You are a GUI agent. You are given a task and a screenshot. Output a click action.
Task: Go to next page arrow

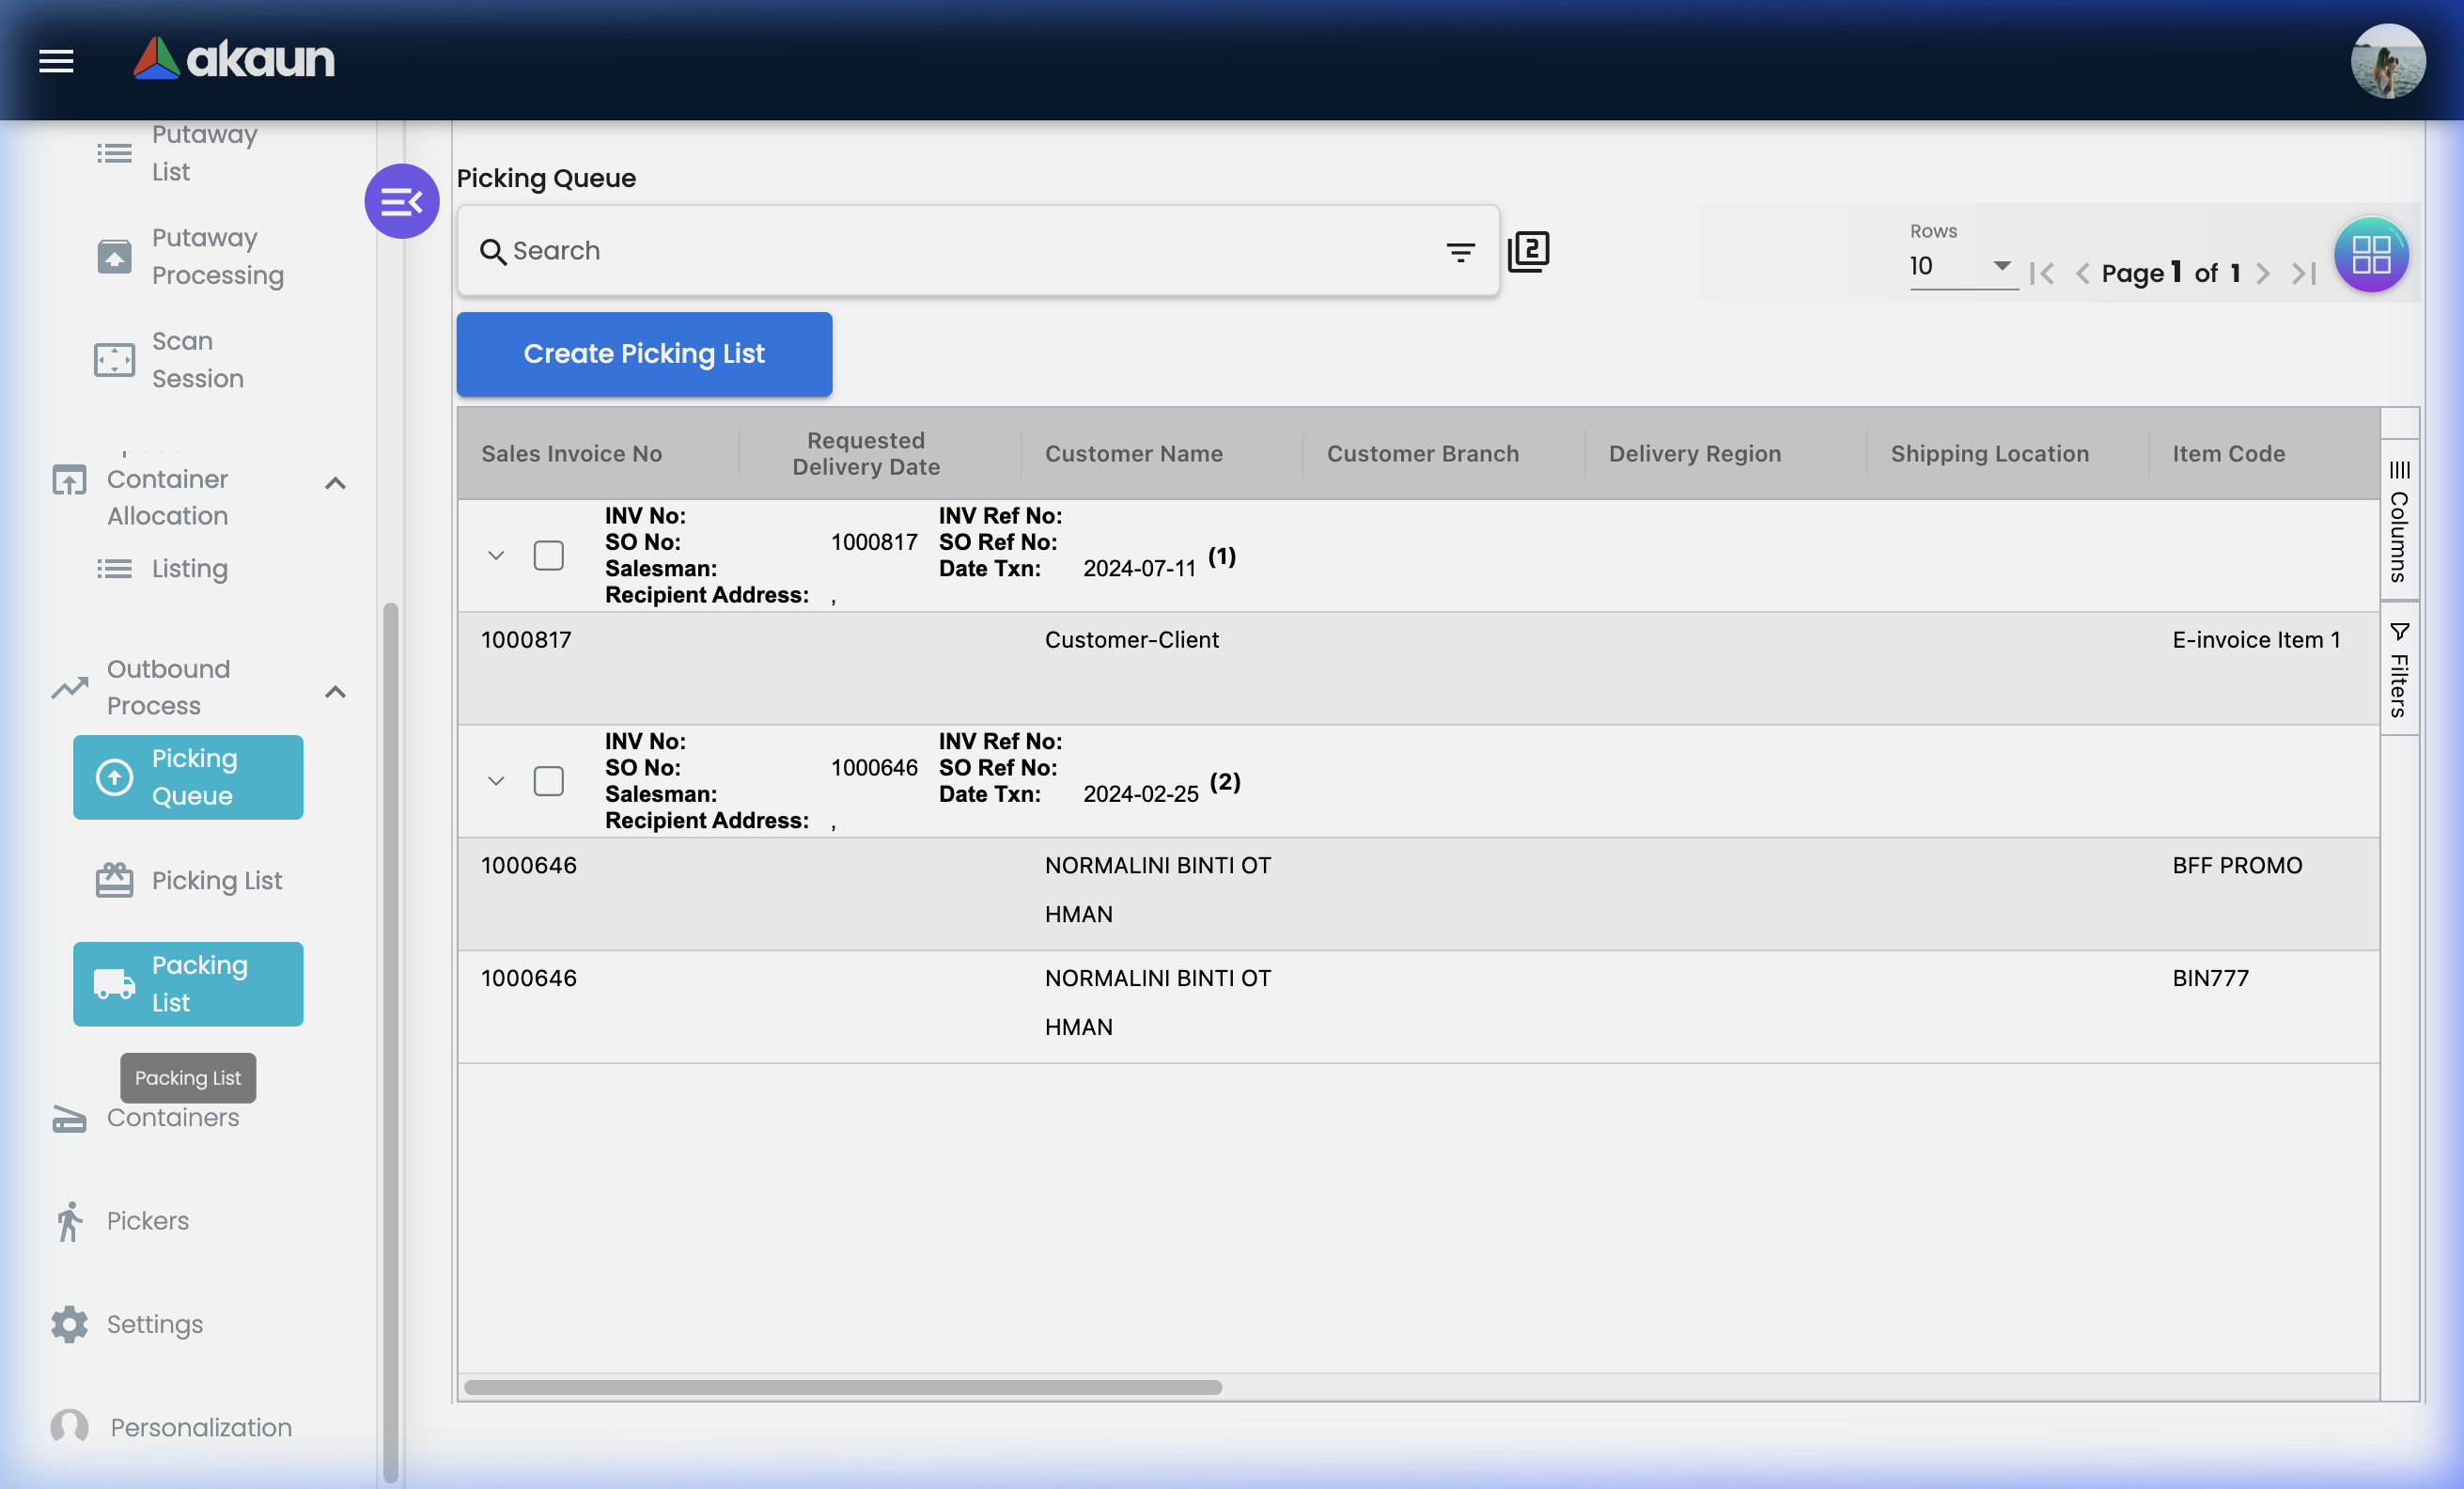[x=2263, y=273]
